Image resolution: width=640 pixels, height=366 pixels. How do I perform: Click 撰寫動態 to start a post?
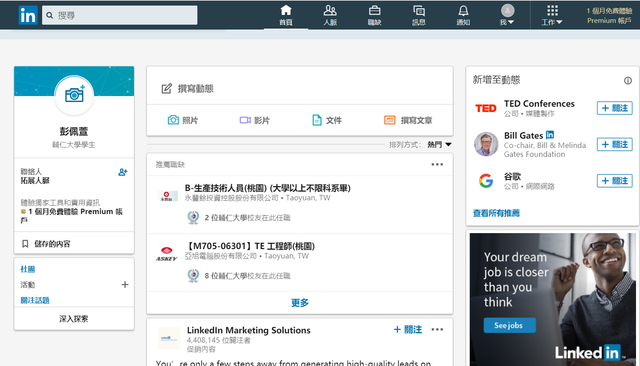click(196, 89)
